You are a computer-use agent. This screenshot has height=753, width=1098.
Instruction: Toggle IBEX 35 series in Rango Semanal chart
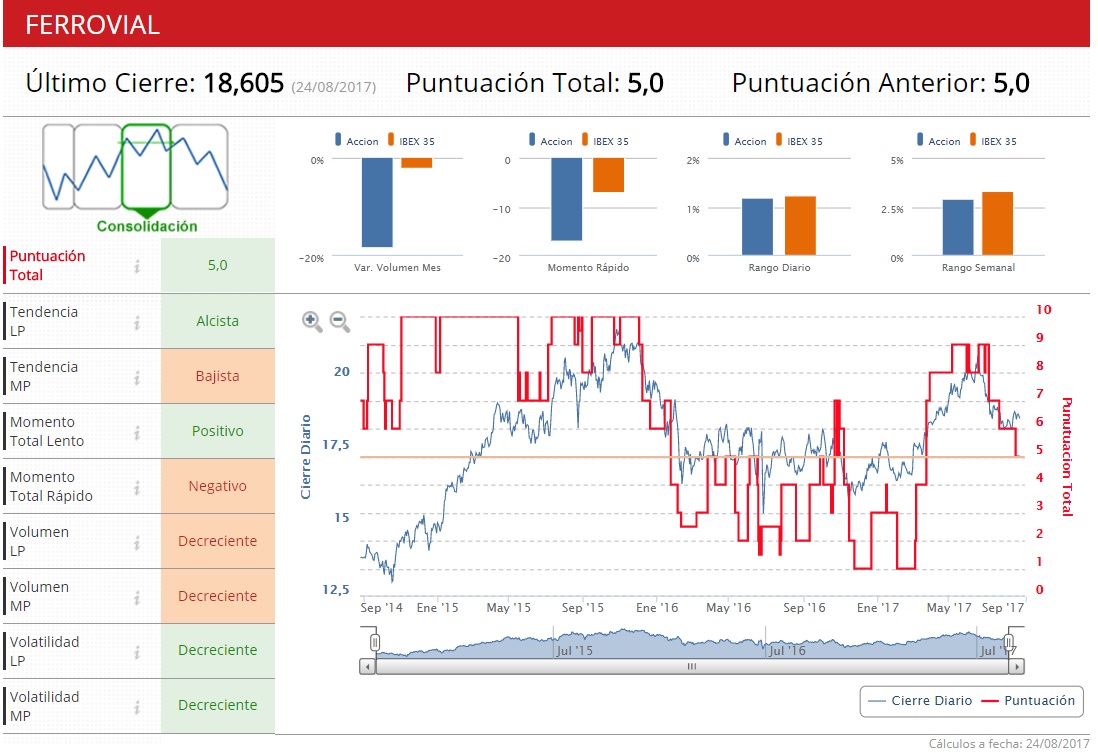[993, 141]
